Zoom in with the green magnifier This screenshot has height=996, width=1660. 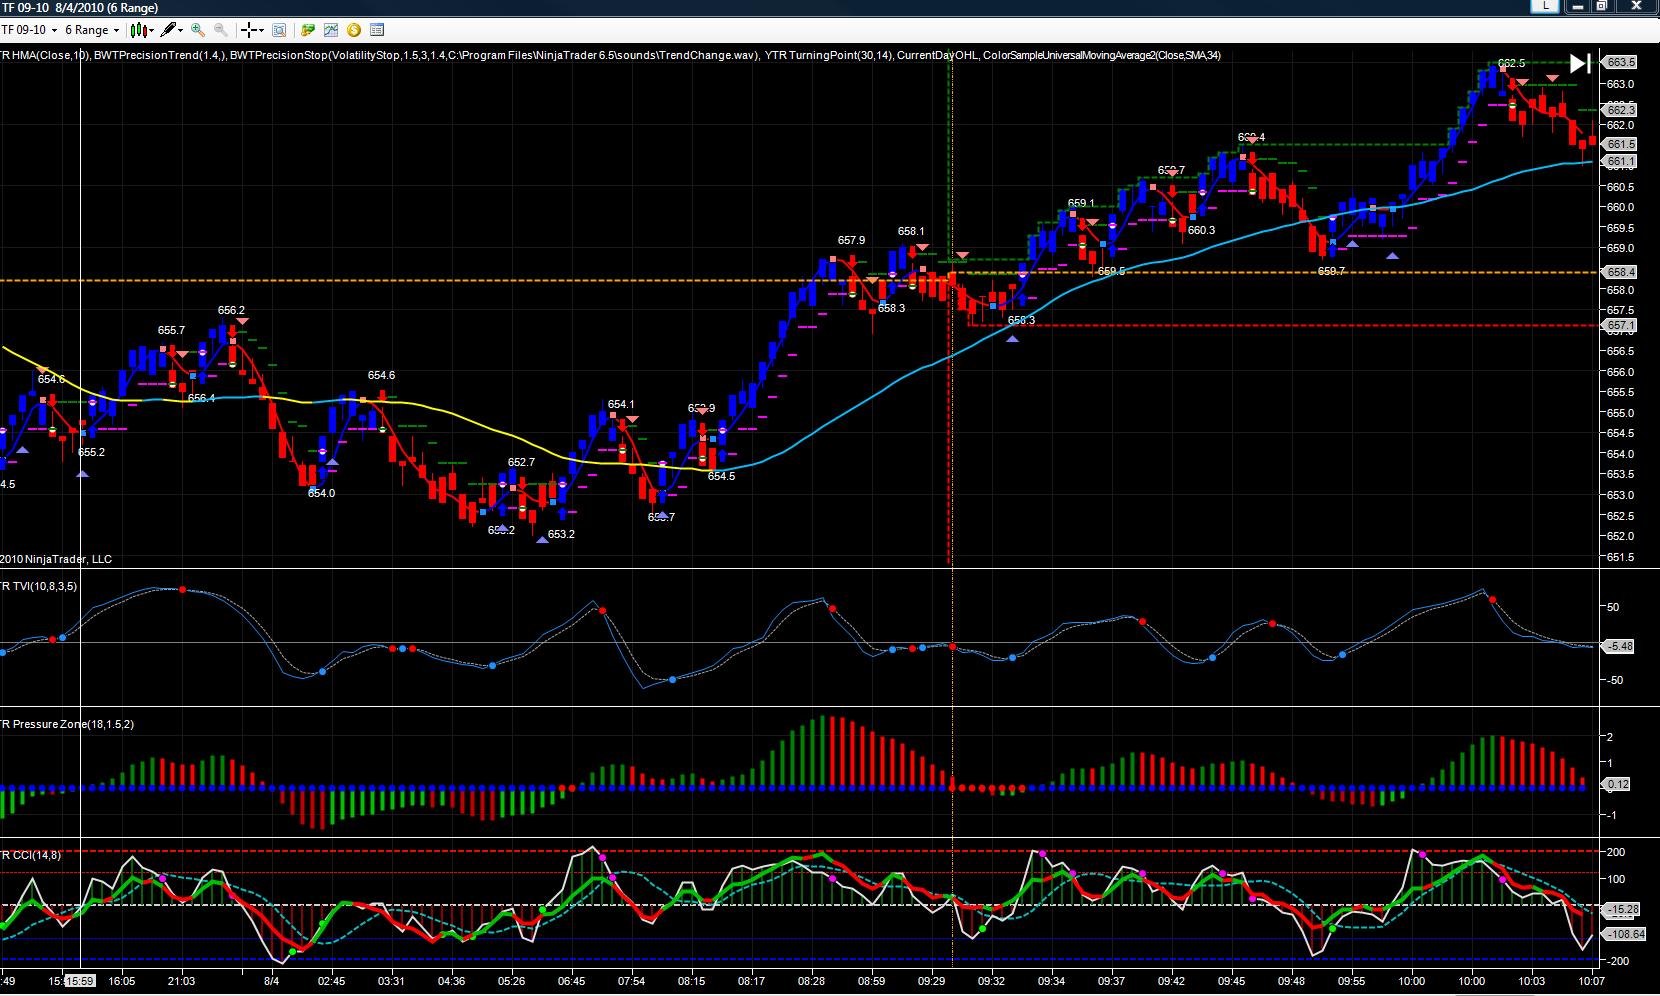(x=198, y=30)
